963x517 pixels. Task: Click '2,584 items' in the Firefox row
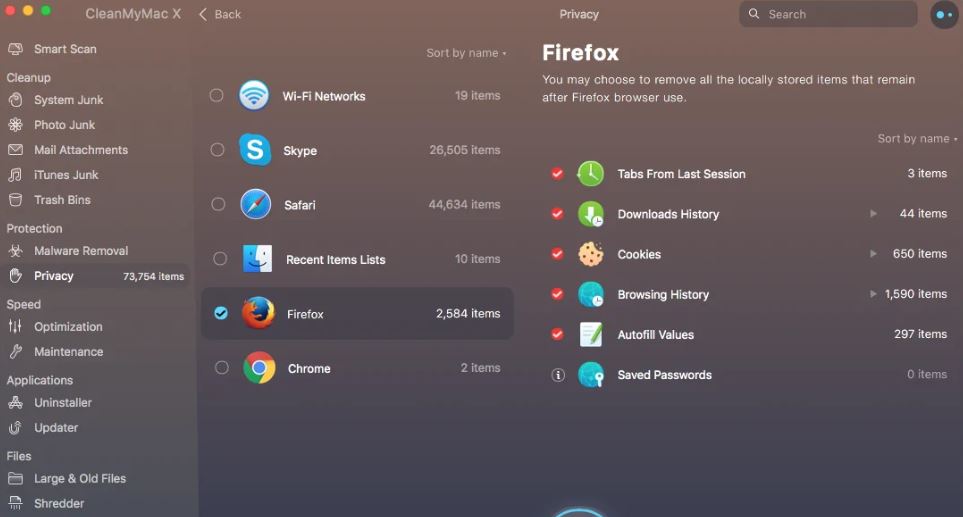pyautogui.click(x=468, y=313)
